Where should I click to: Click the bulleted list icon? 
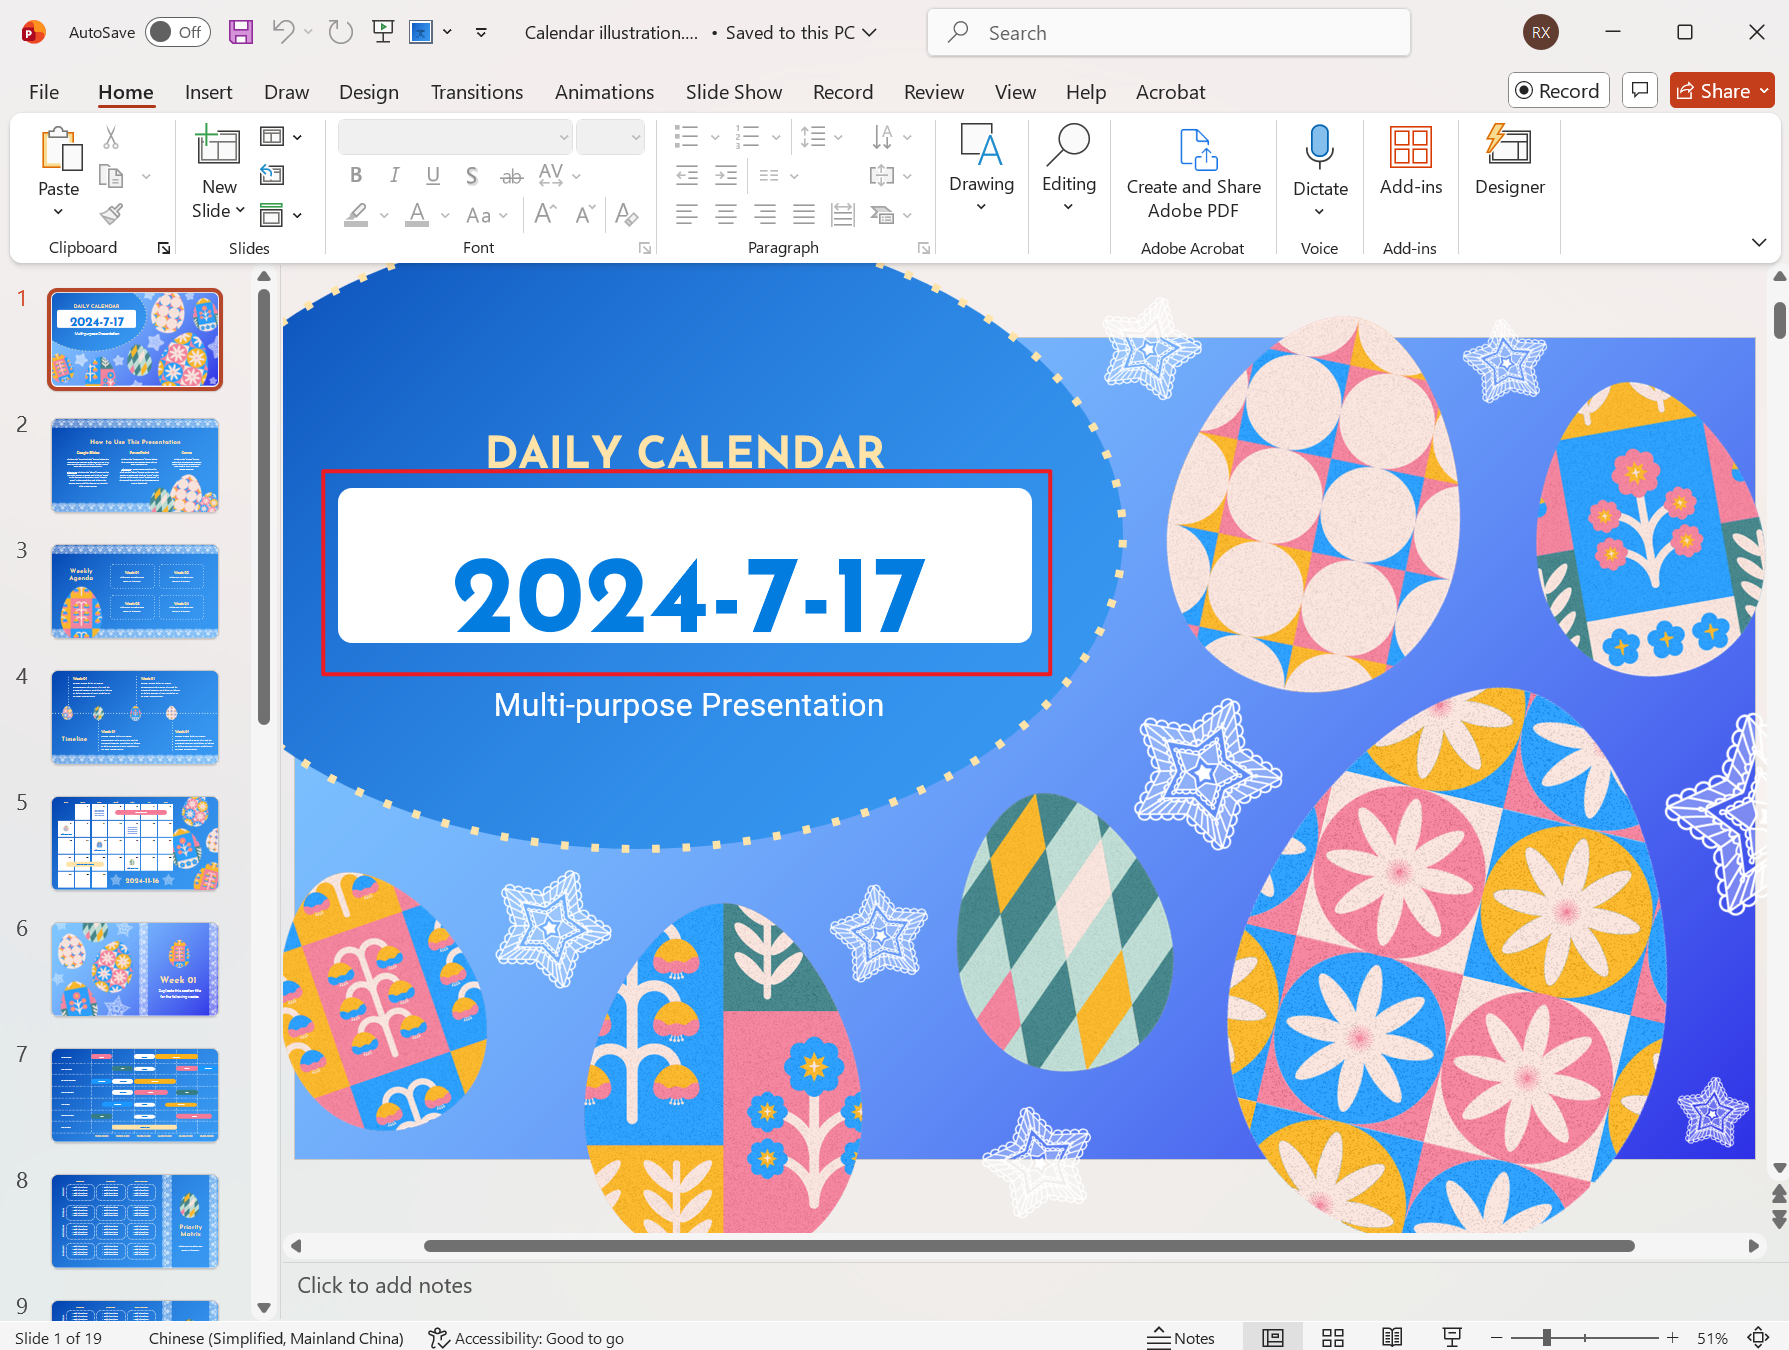[687, 136]
